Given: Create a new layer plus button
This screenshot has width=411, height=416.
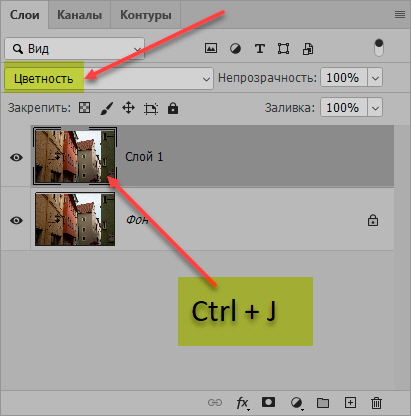Looking at the screenshot, I should tap(350, 402).
